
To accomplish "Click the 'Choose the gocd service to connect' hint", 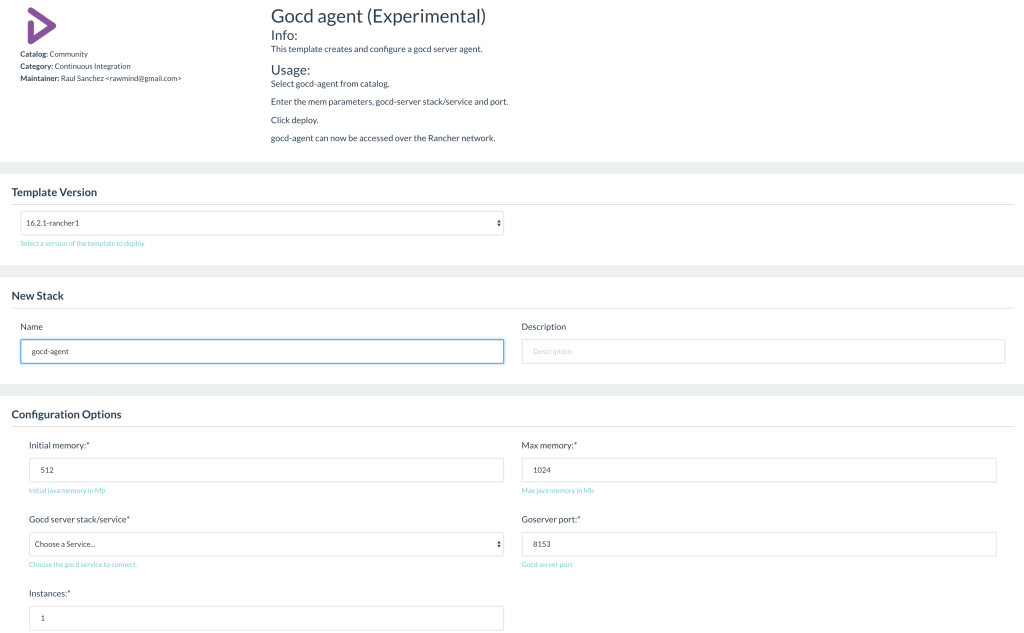I will click(x=83, y=565).
